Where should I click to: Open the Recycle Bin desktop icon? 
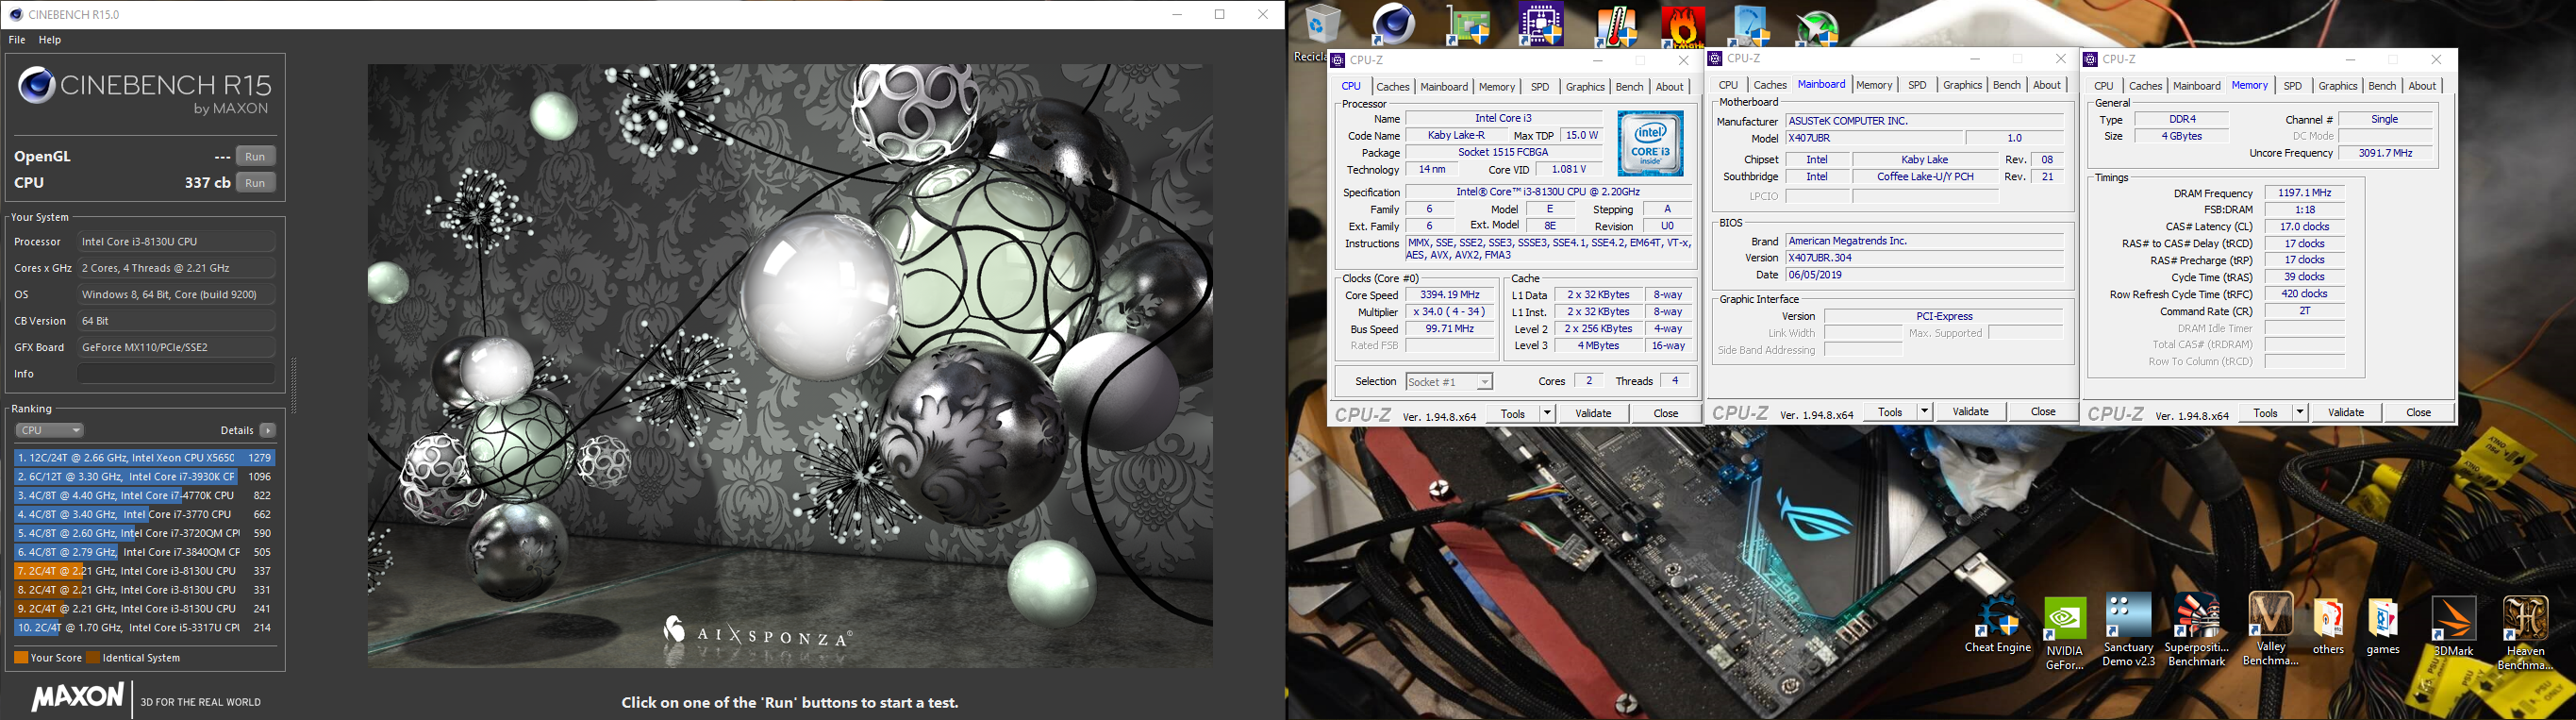pyautogui.click(x=1322, y=24)
